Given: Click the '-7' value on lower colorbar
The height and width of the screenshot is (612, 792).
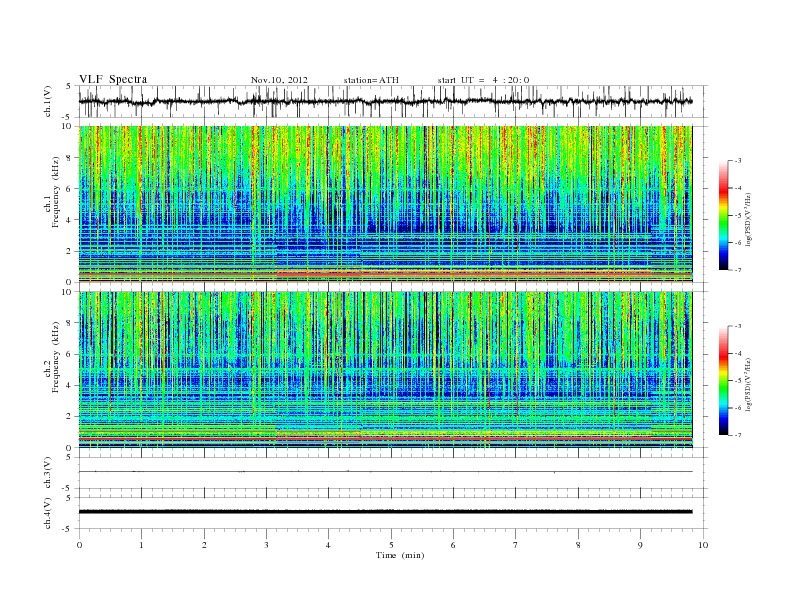Looking at the screenshot, I should tap(737, 435).
